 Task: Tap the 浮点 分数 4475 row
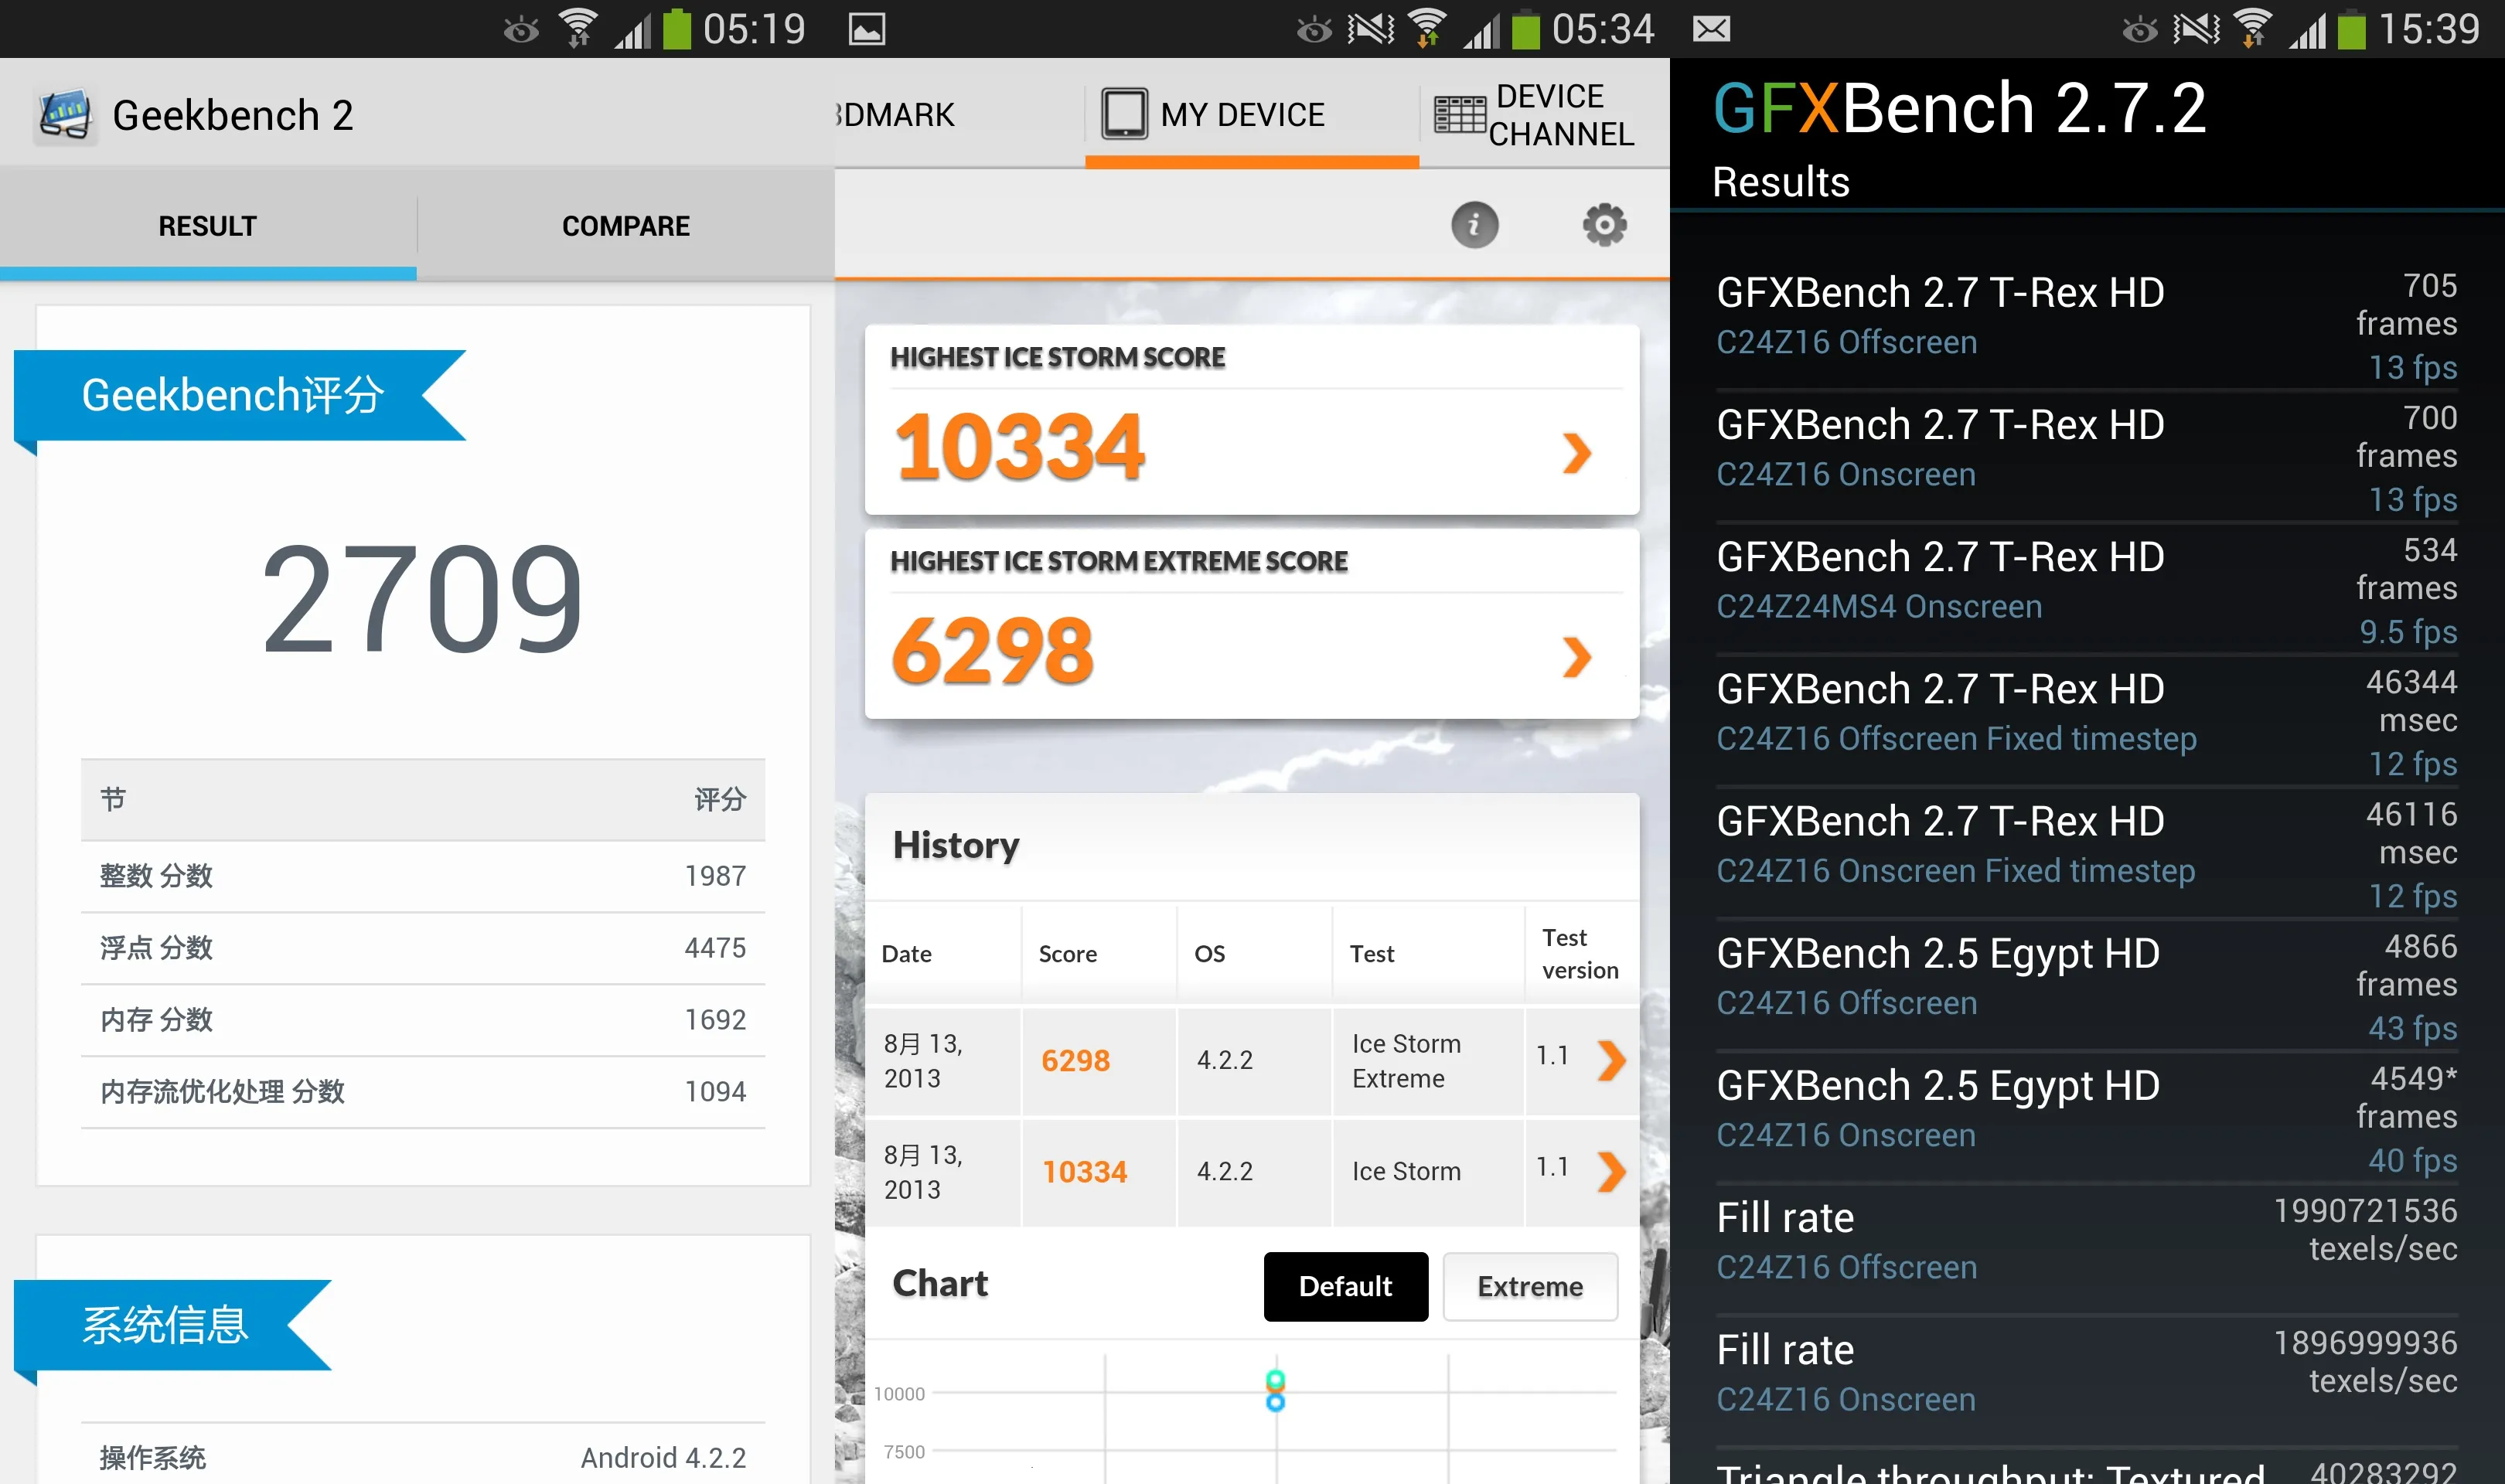coord(423,948)
